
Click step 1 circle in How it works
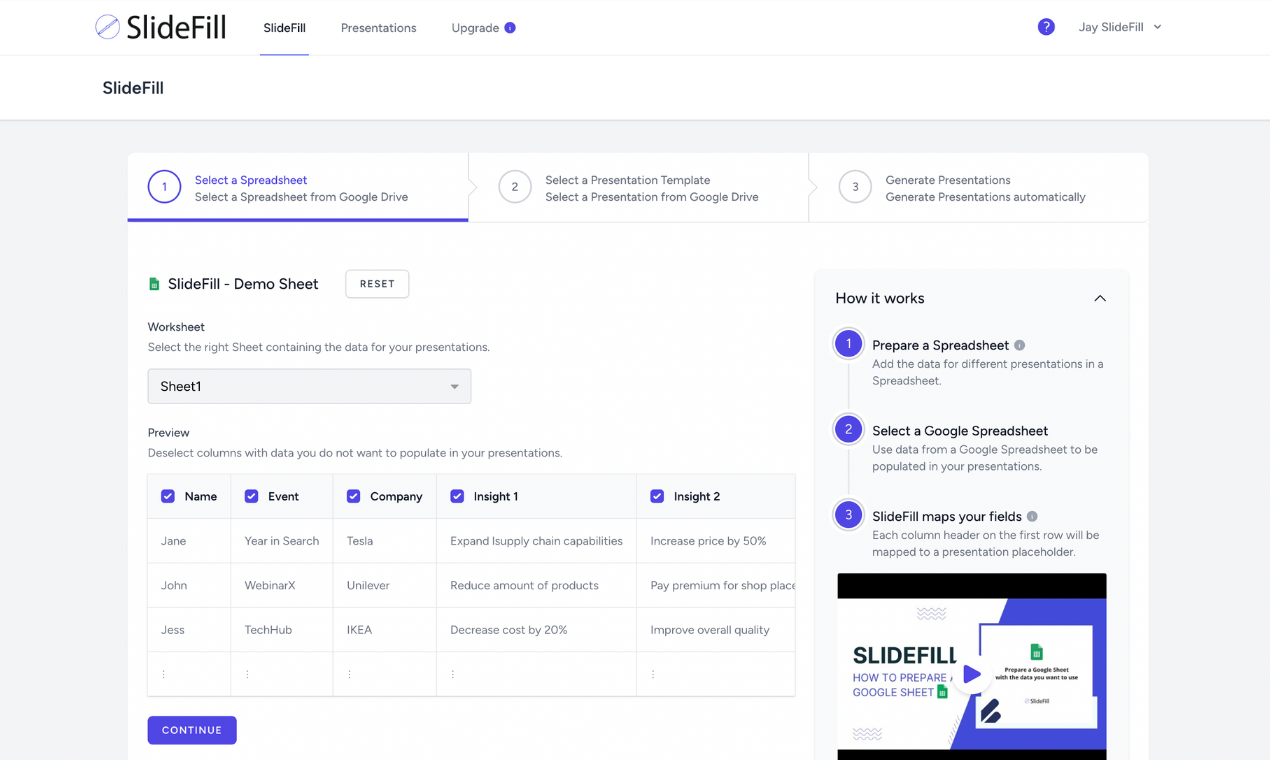(848, 344)
